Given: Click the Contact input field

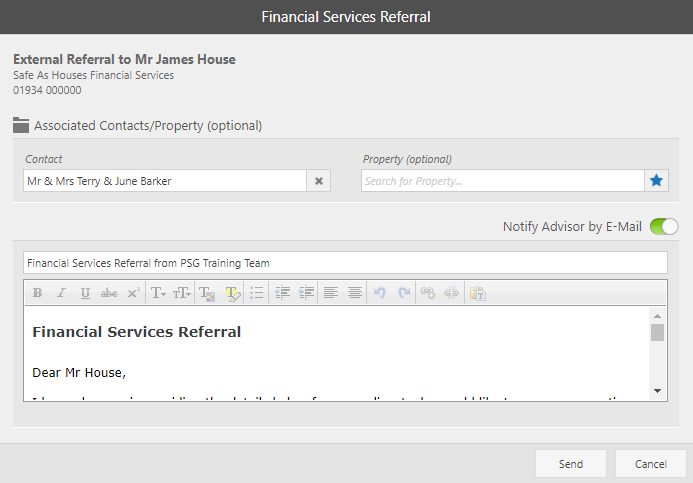Looking at the screenshot, I should pyautogui.click(x=165, y=181).
